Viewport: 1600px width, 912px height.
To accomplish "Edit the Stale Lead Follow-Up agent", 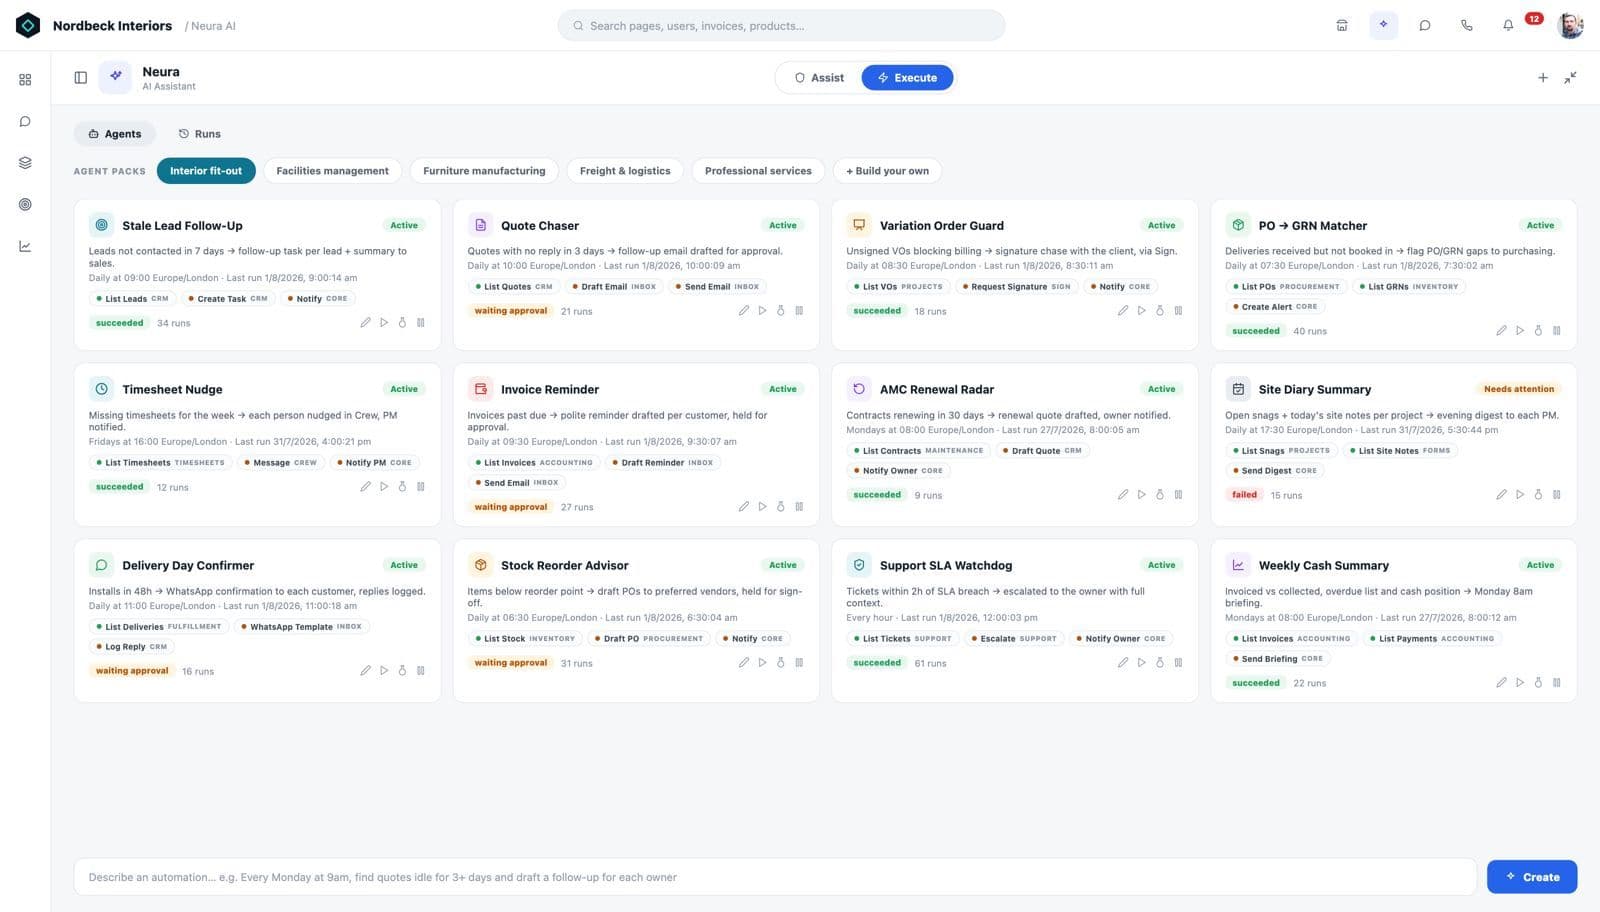I will [365, 323].
